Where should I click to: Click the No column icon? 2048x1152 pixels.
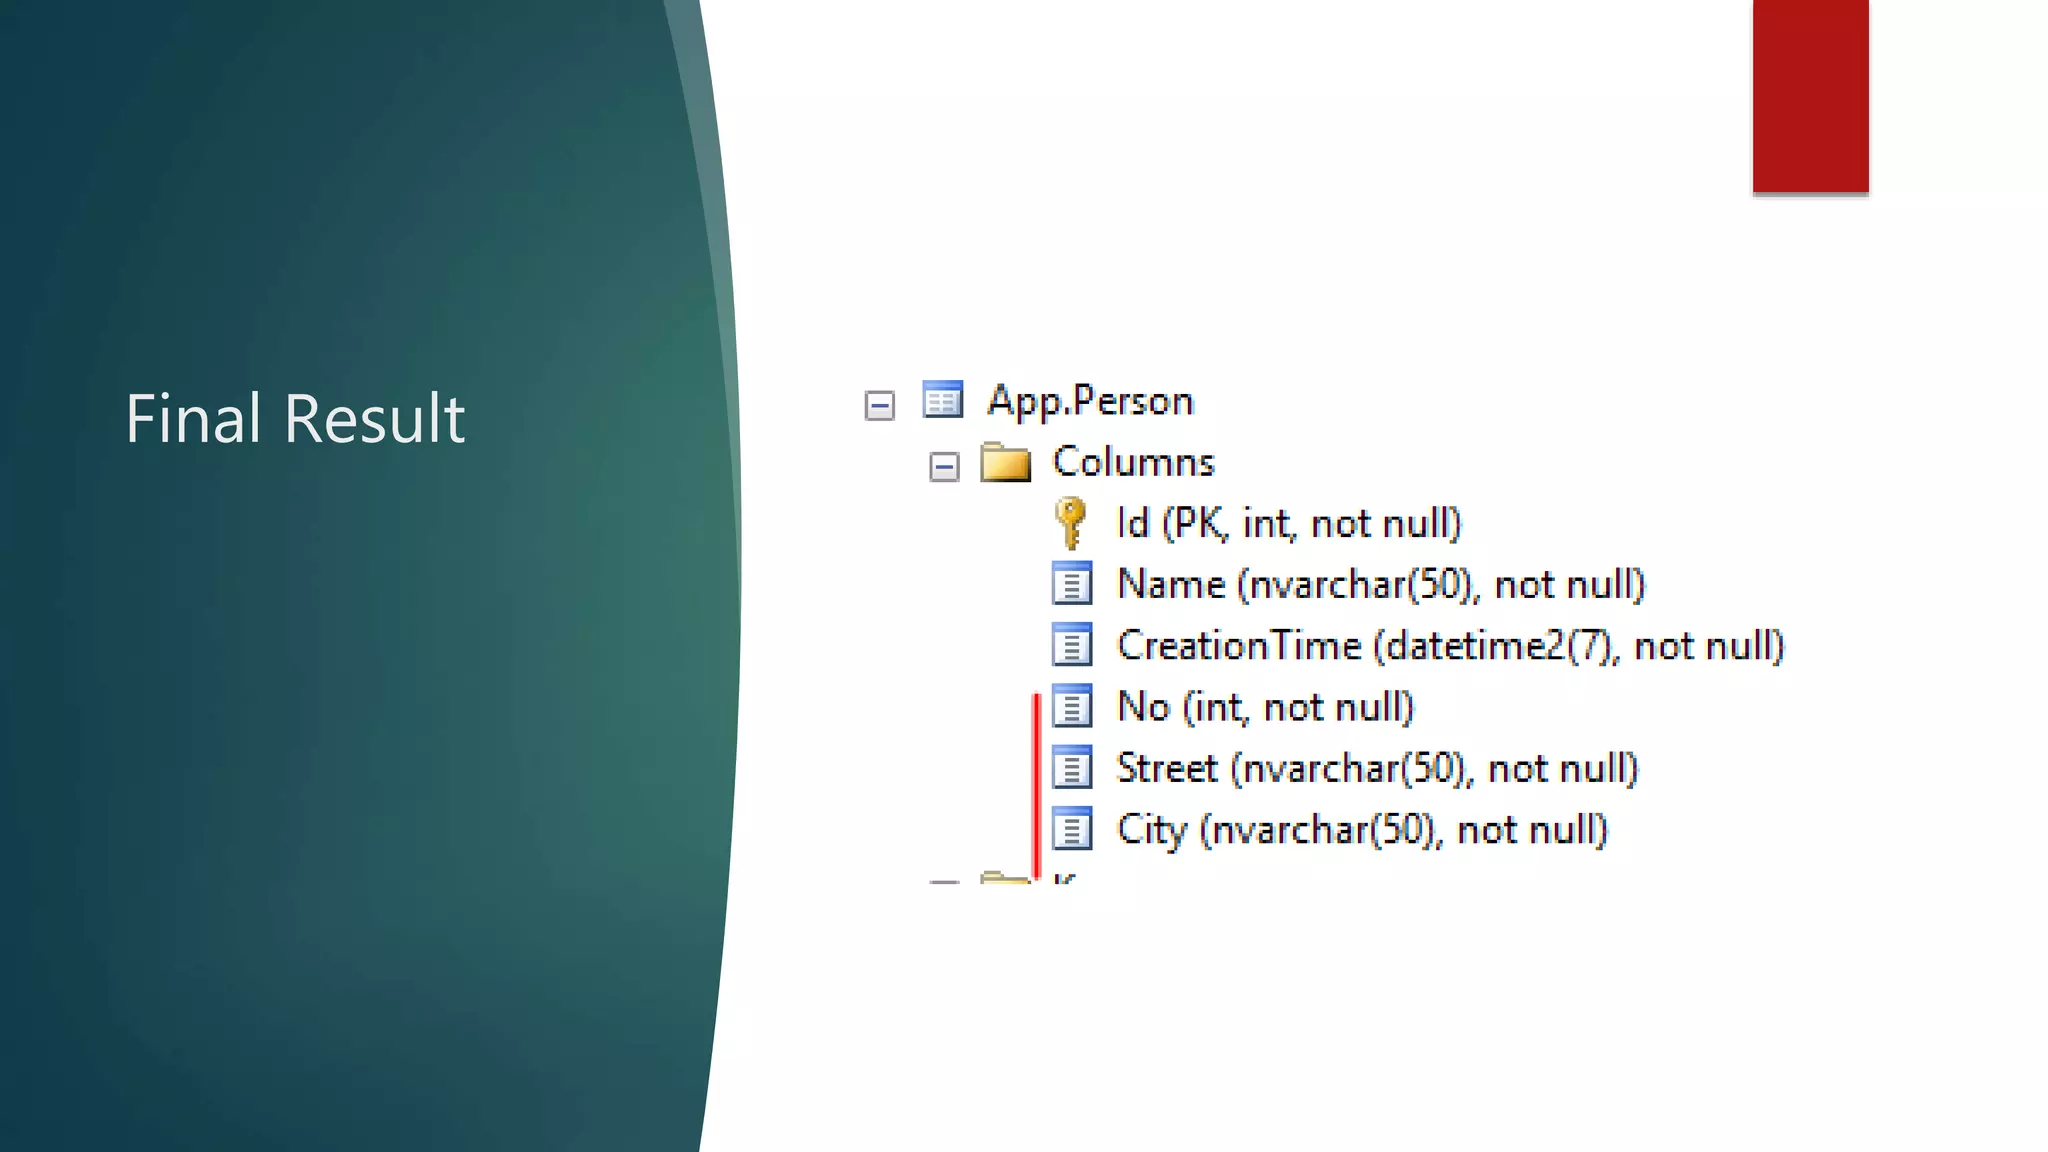click(x=1072, y=706)
